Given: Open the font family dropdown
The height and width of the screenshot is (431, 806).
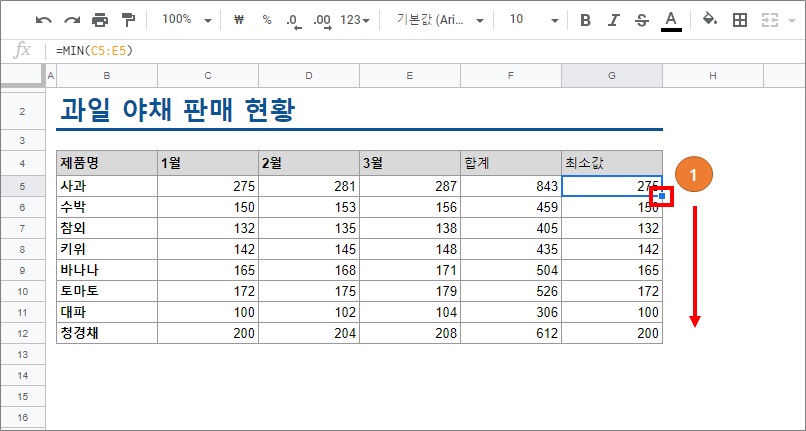Looking at the screenshot, I should [439, 20].
